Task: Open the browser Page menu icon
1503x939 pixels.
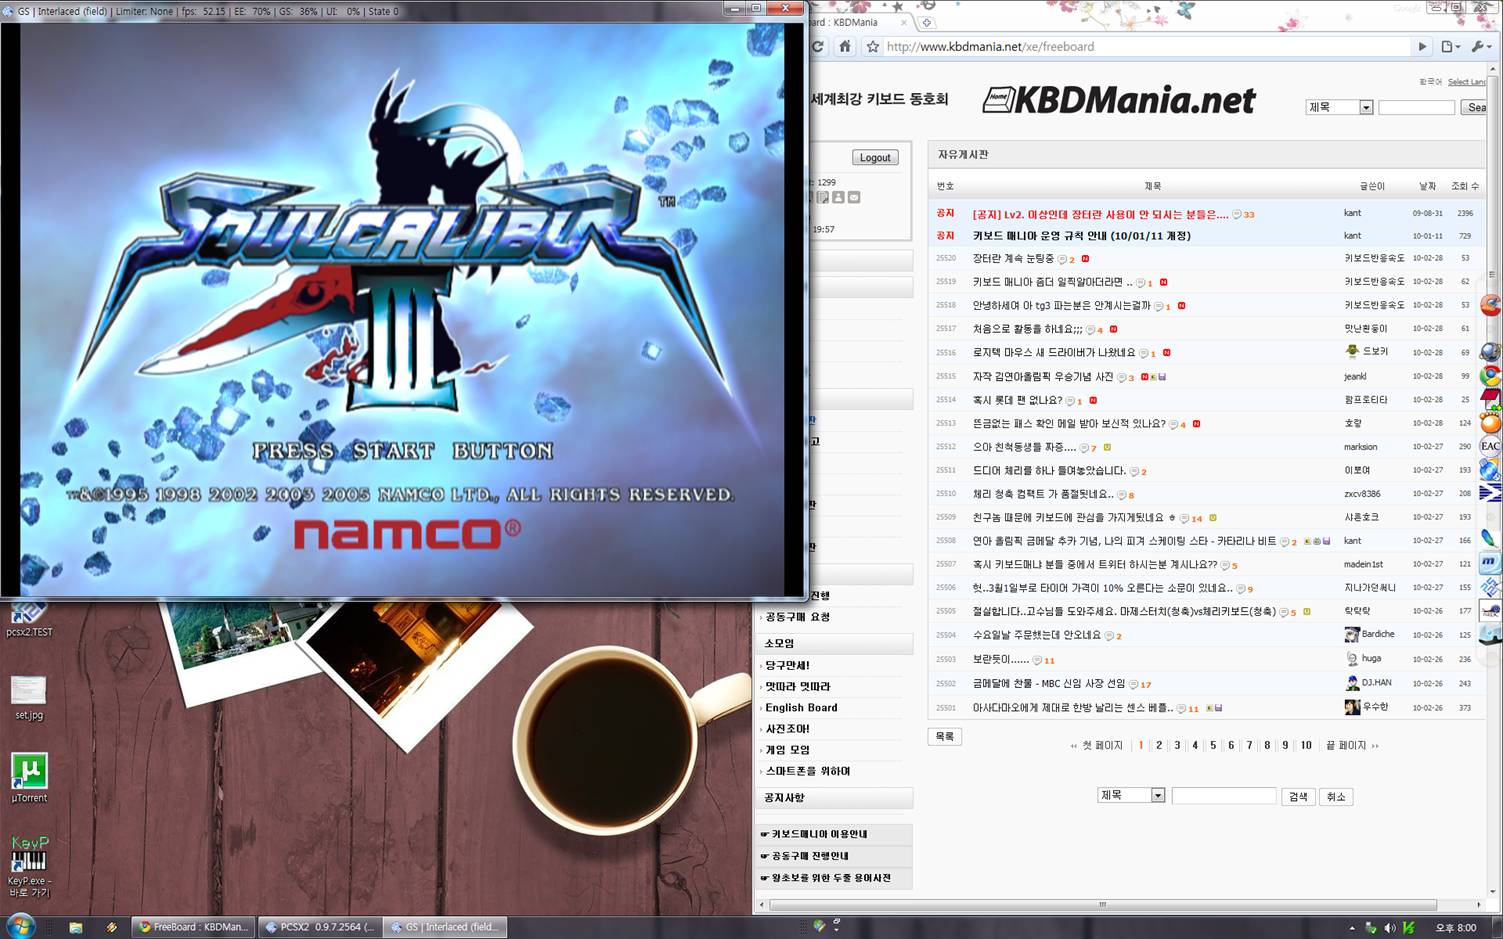Action: pyautogui.click(x=1450, y=46)
